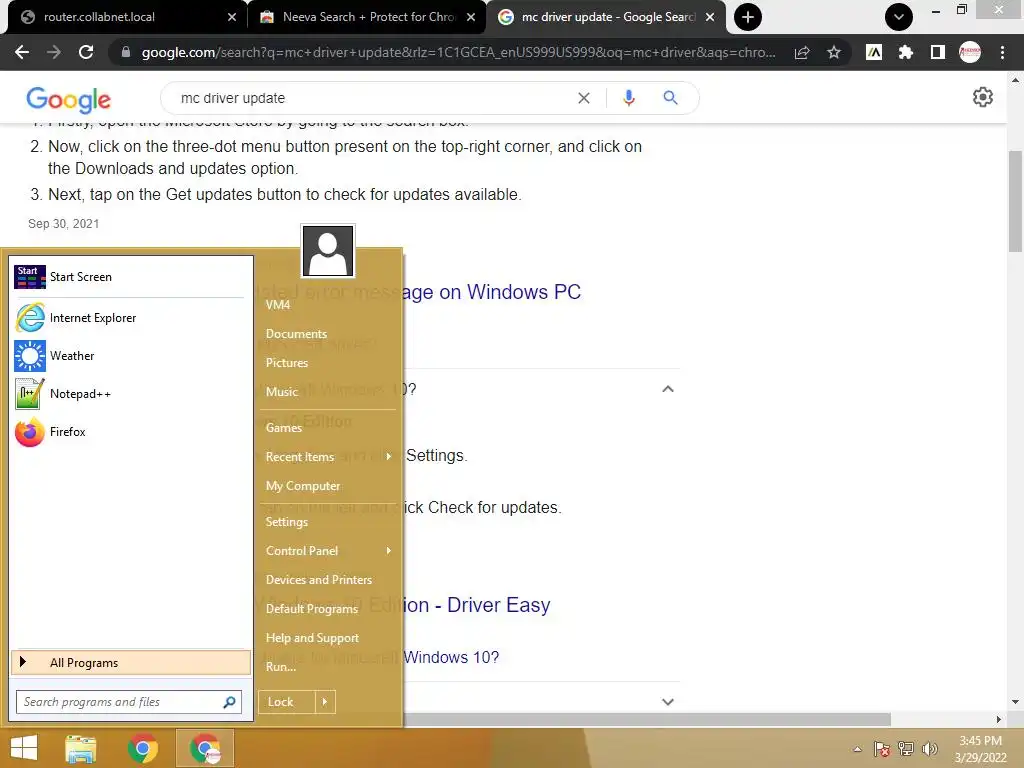Screen dimensions: 1024x768
Task: Open Pictures from start menu
Action: coord(287,363)
